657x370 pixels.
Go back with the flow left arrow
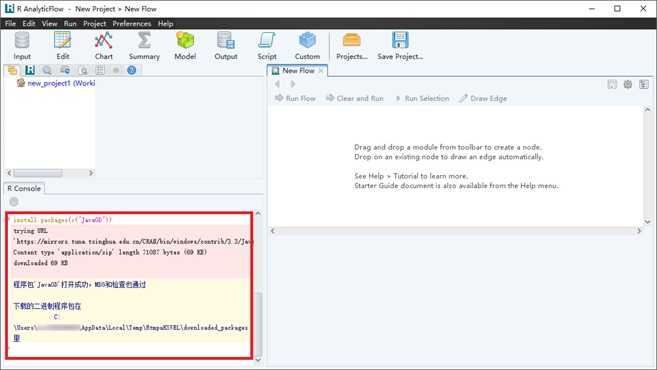(277, 84)
